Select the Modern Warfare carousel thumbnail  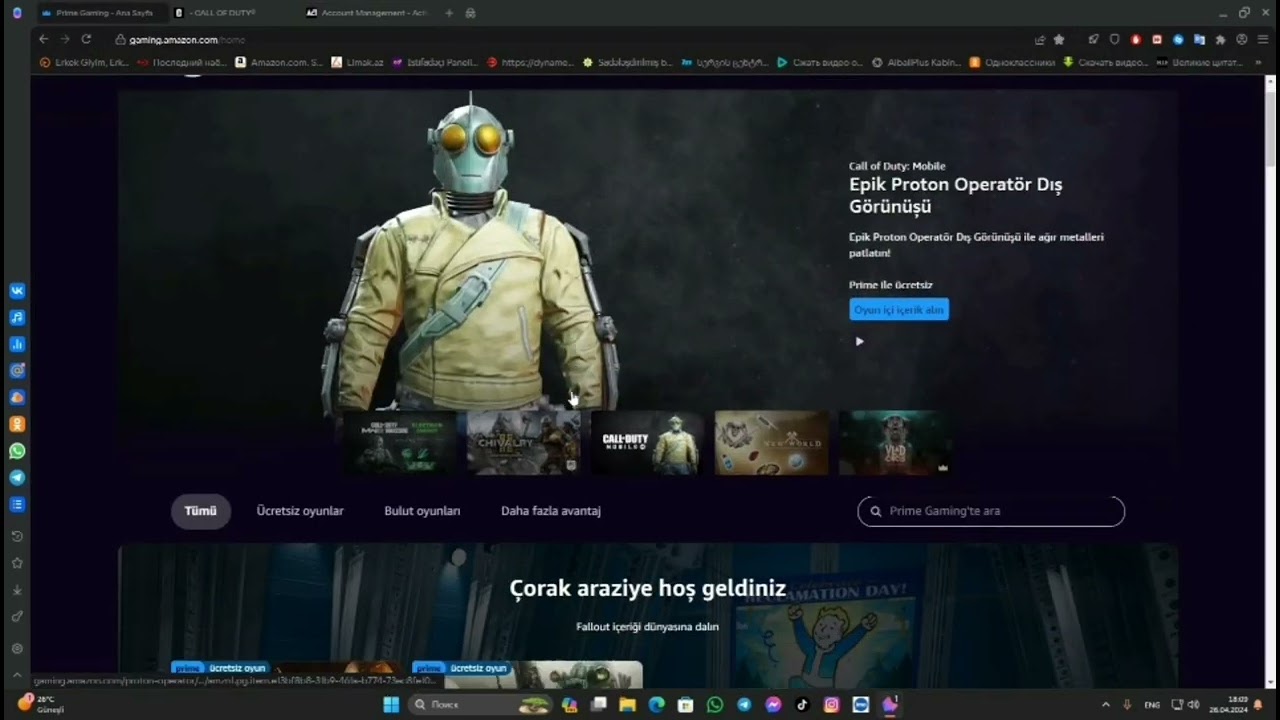(x=399, y=442)
